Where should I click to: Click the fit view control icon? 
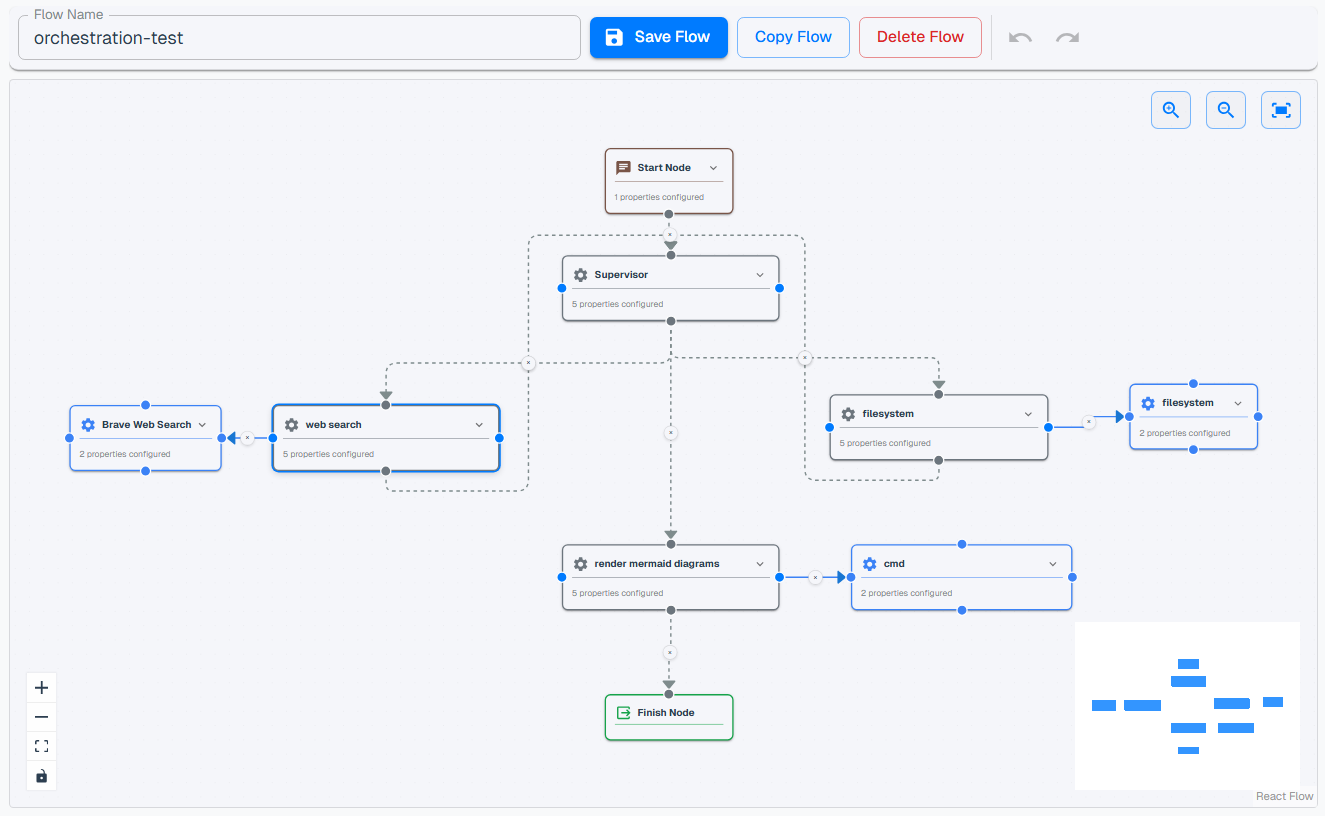(41, 746)
